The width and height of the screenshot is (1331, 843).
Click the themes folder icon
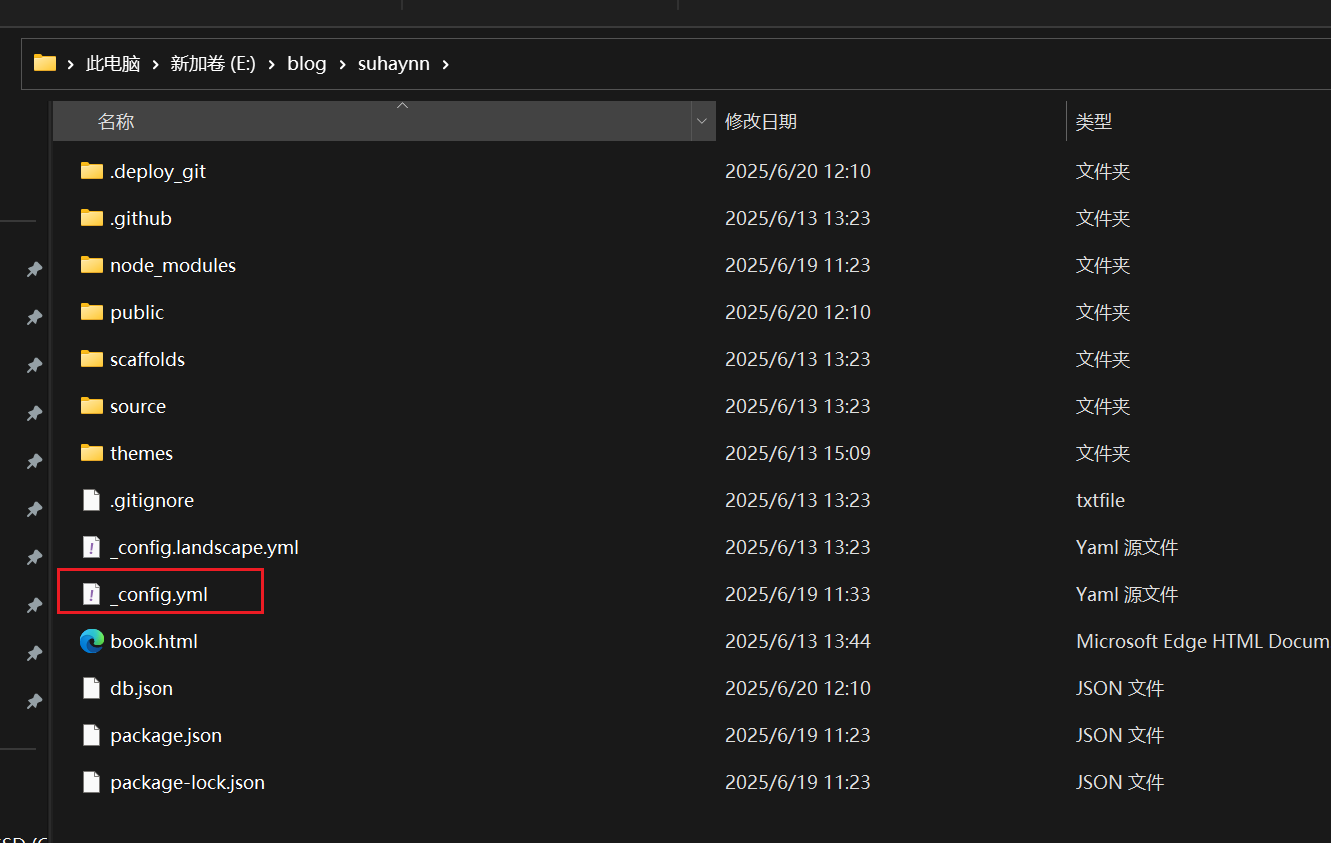click(x=92, y=453)
